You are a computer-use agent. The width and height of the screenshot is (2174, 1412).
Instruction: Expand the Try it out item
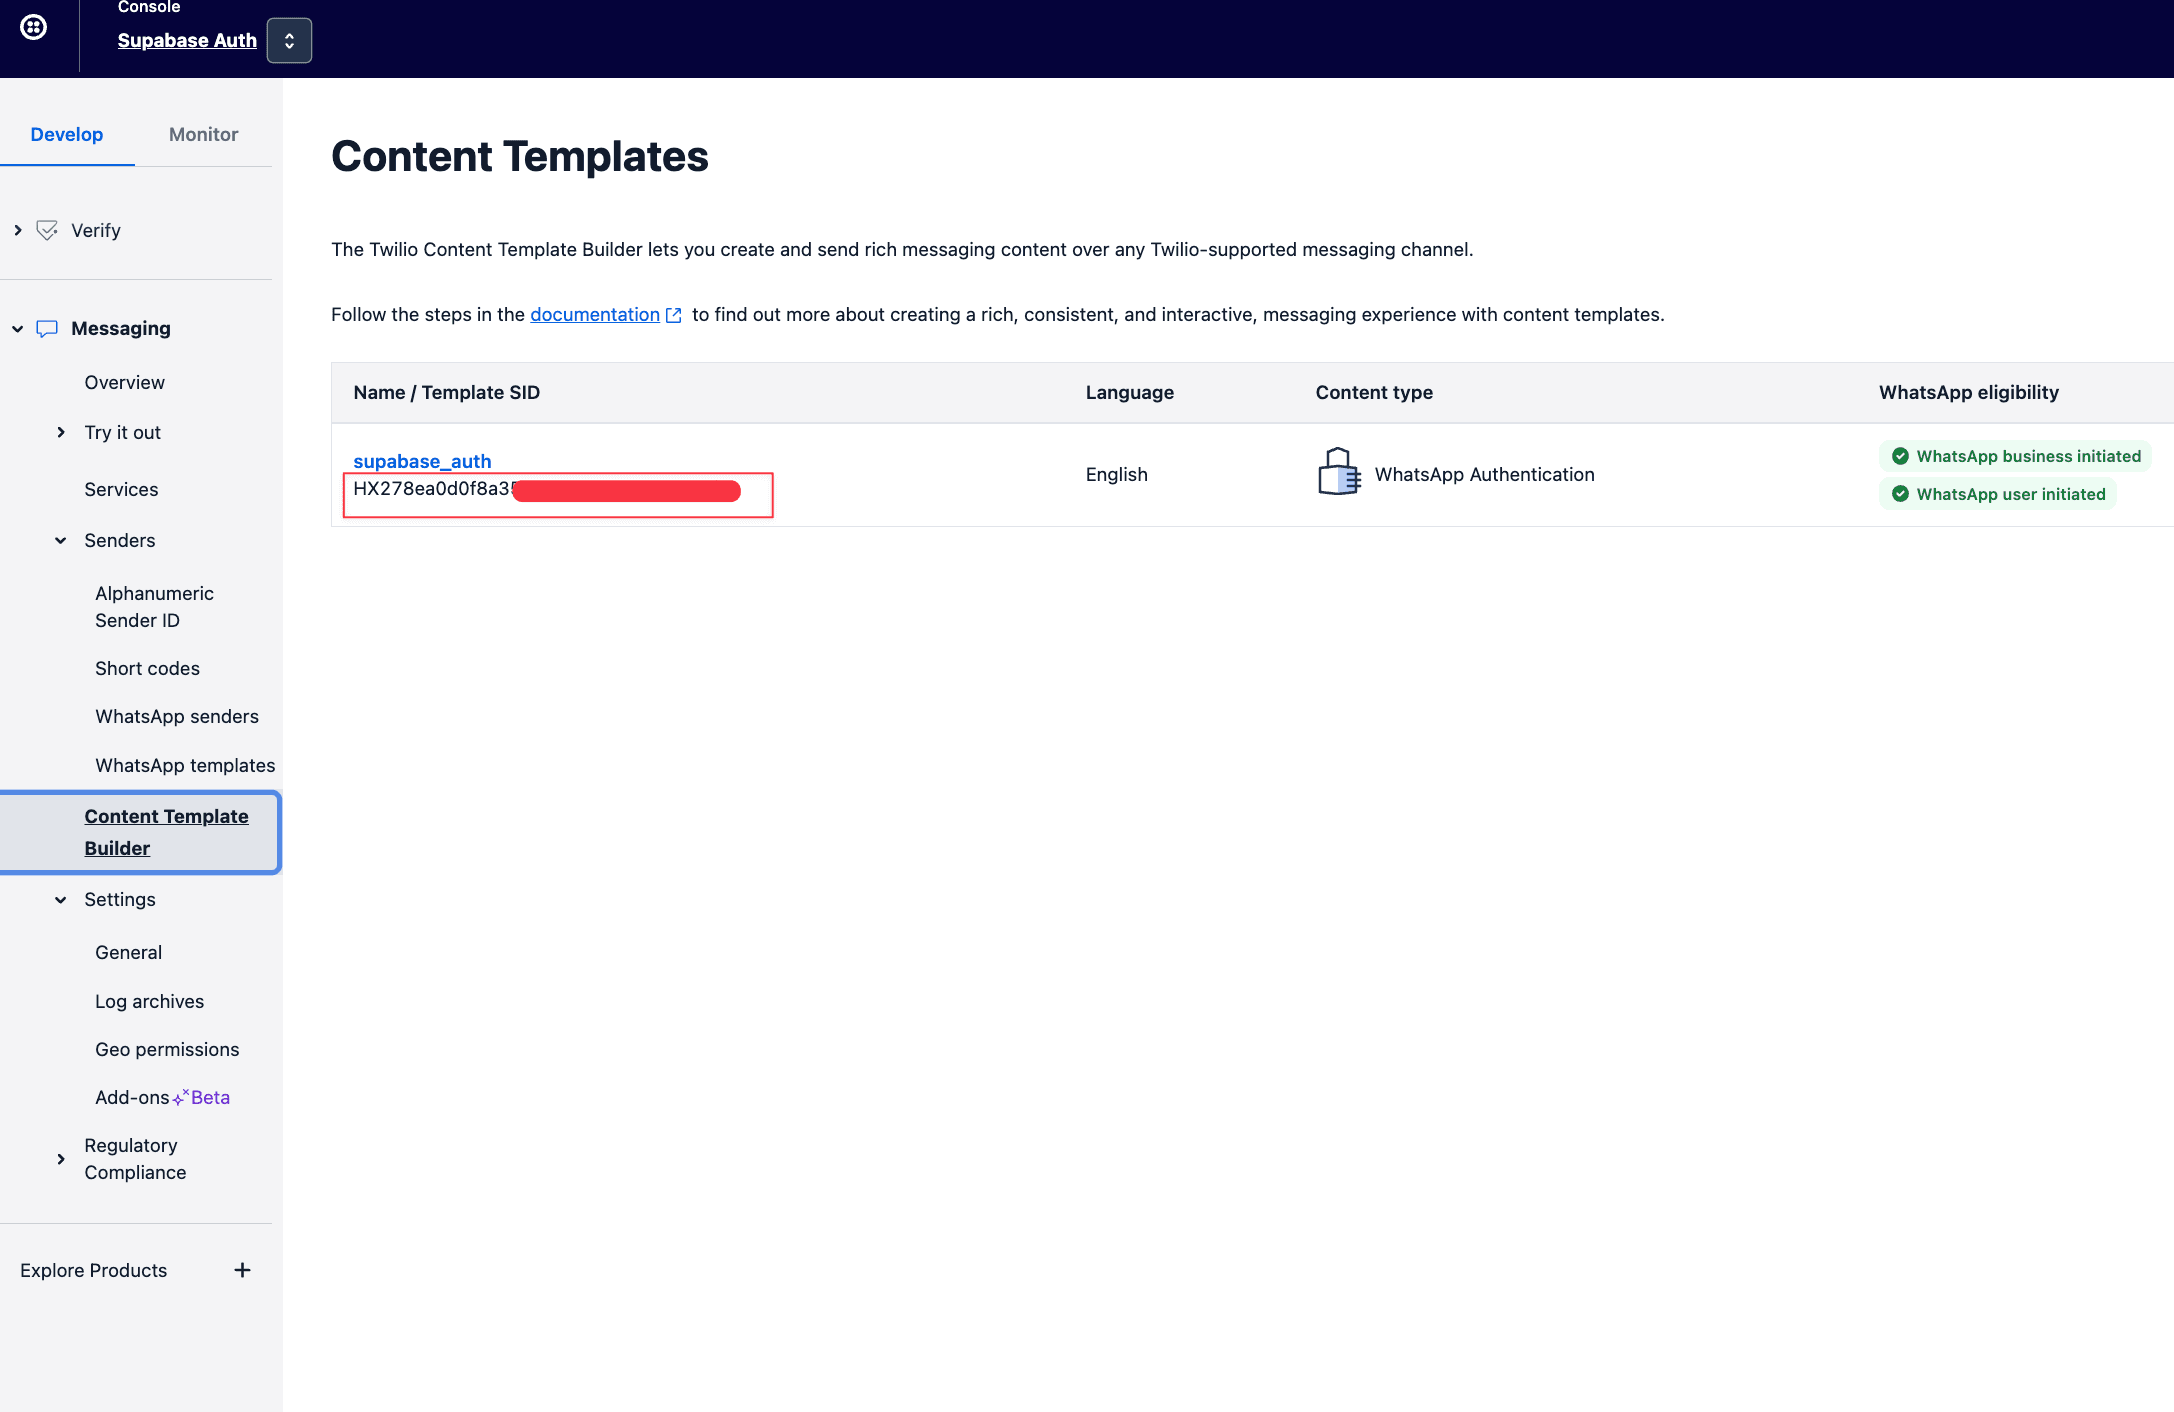tap(61, 433)
